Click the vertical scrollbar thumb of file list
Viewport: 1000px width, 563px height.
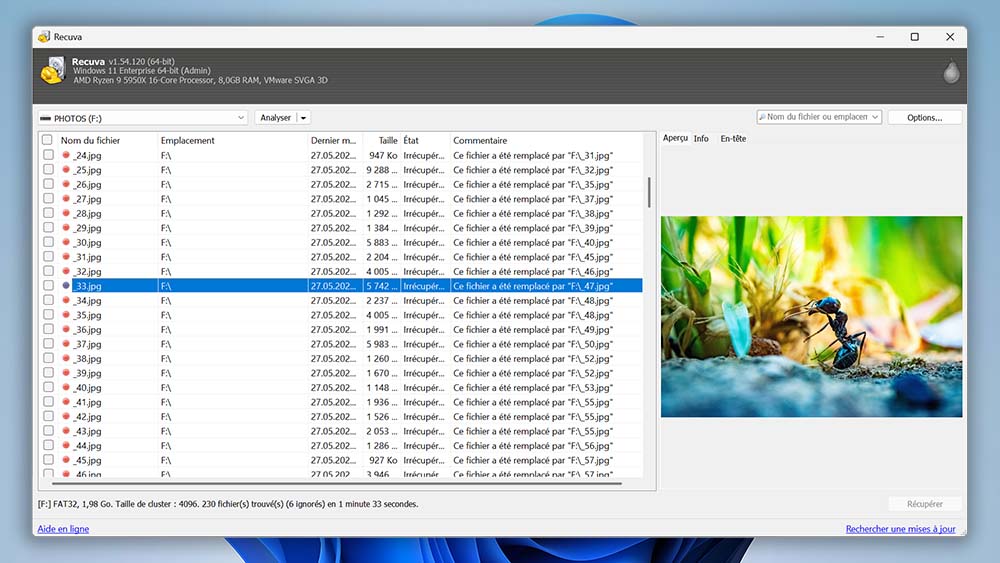tap(649, 192)
